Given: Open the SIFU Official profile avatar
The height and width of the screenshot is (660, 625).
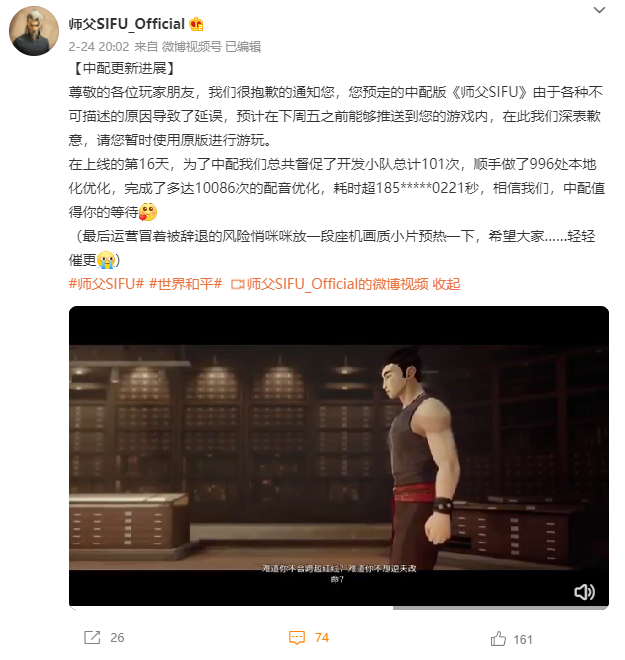Looking at the screenshot, I should [34, 31].
